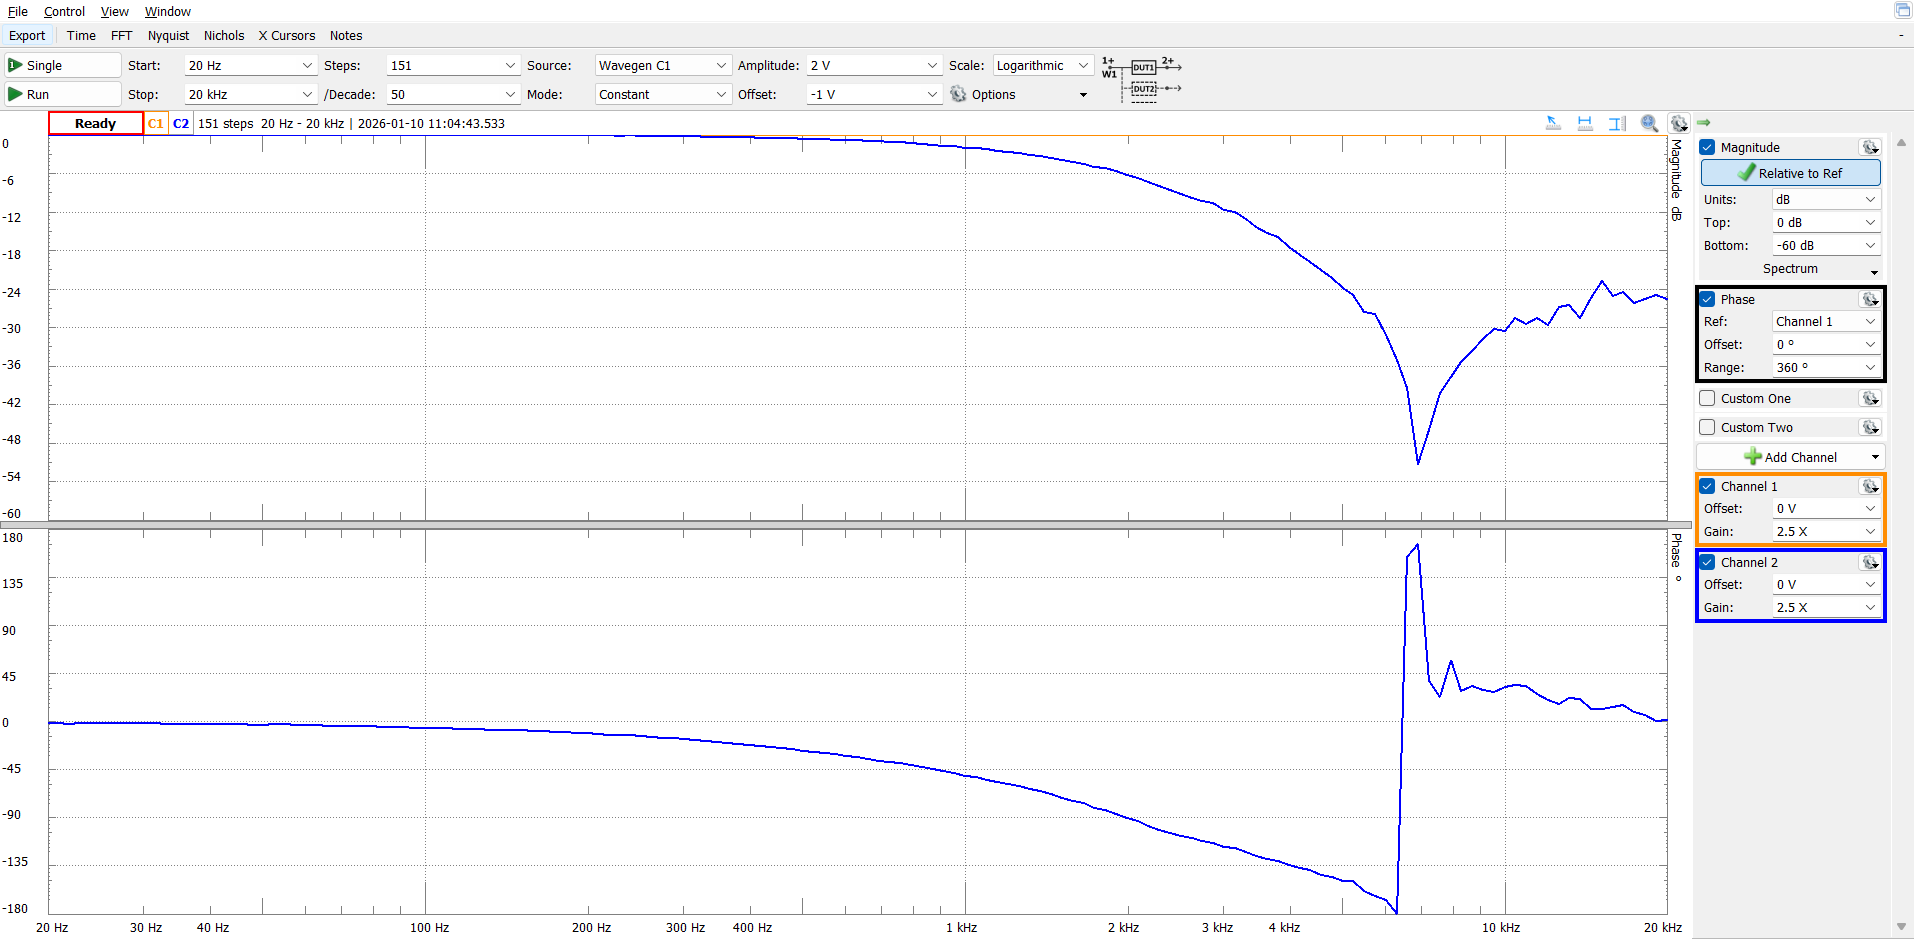Viewport: 1914px width, 939px height.
Task: Click the green arrow above the channel panel
Action: click(x=1704, y=123)
